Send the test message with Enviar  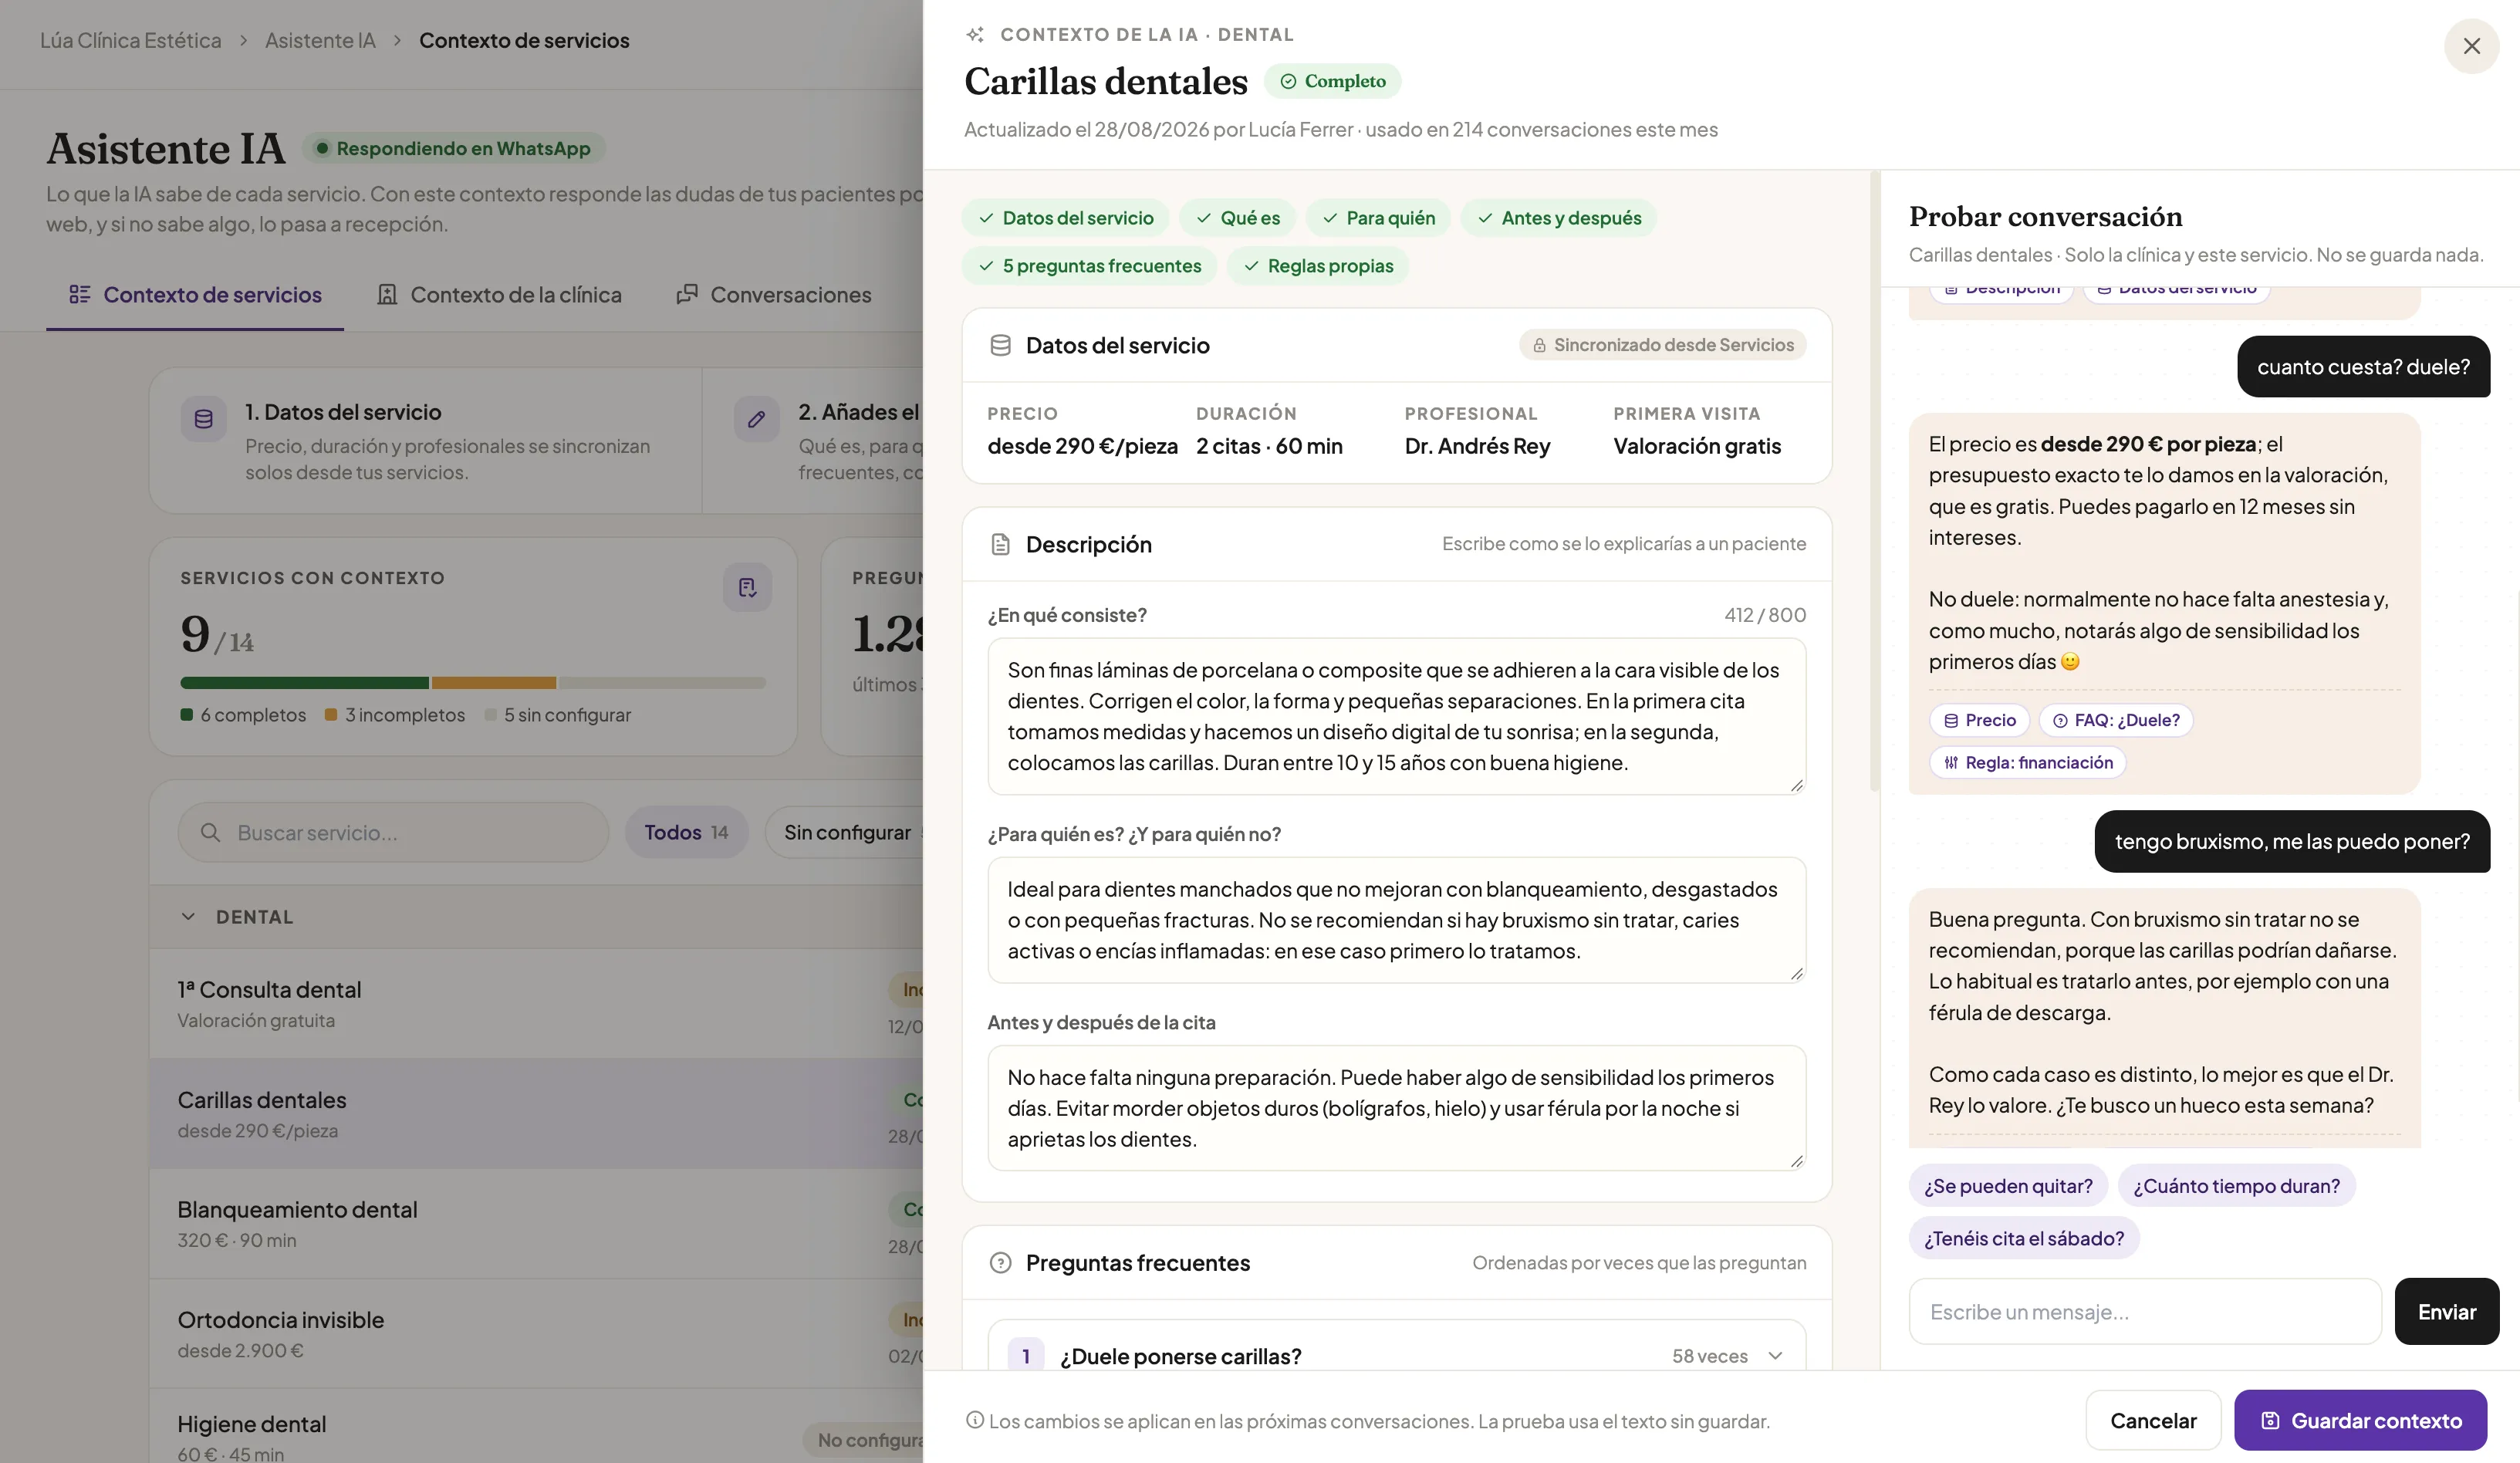click(2446, 1312)
